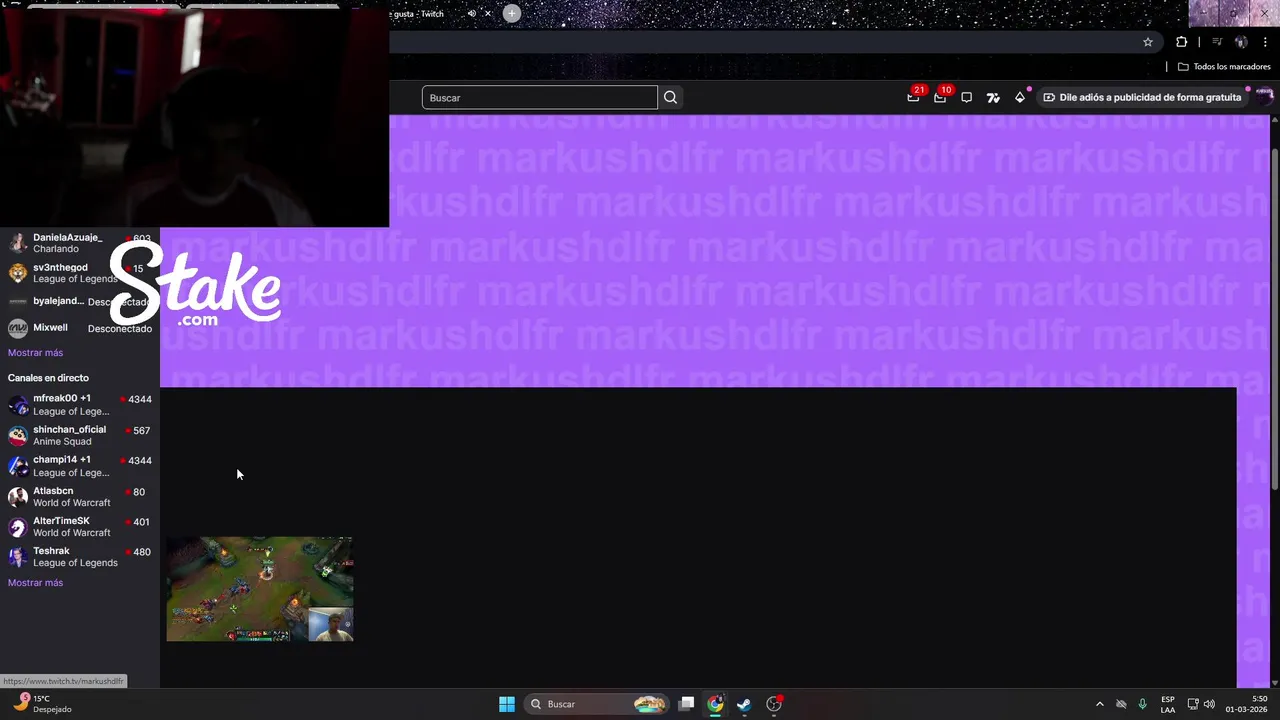
Task: Open shinchan_oficial Anime Squad channel
Action: pyautogui.click(x=80, y=435)
